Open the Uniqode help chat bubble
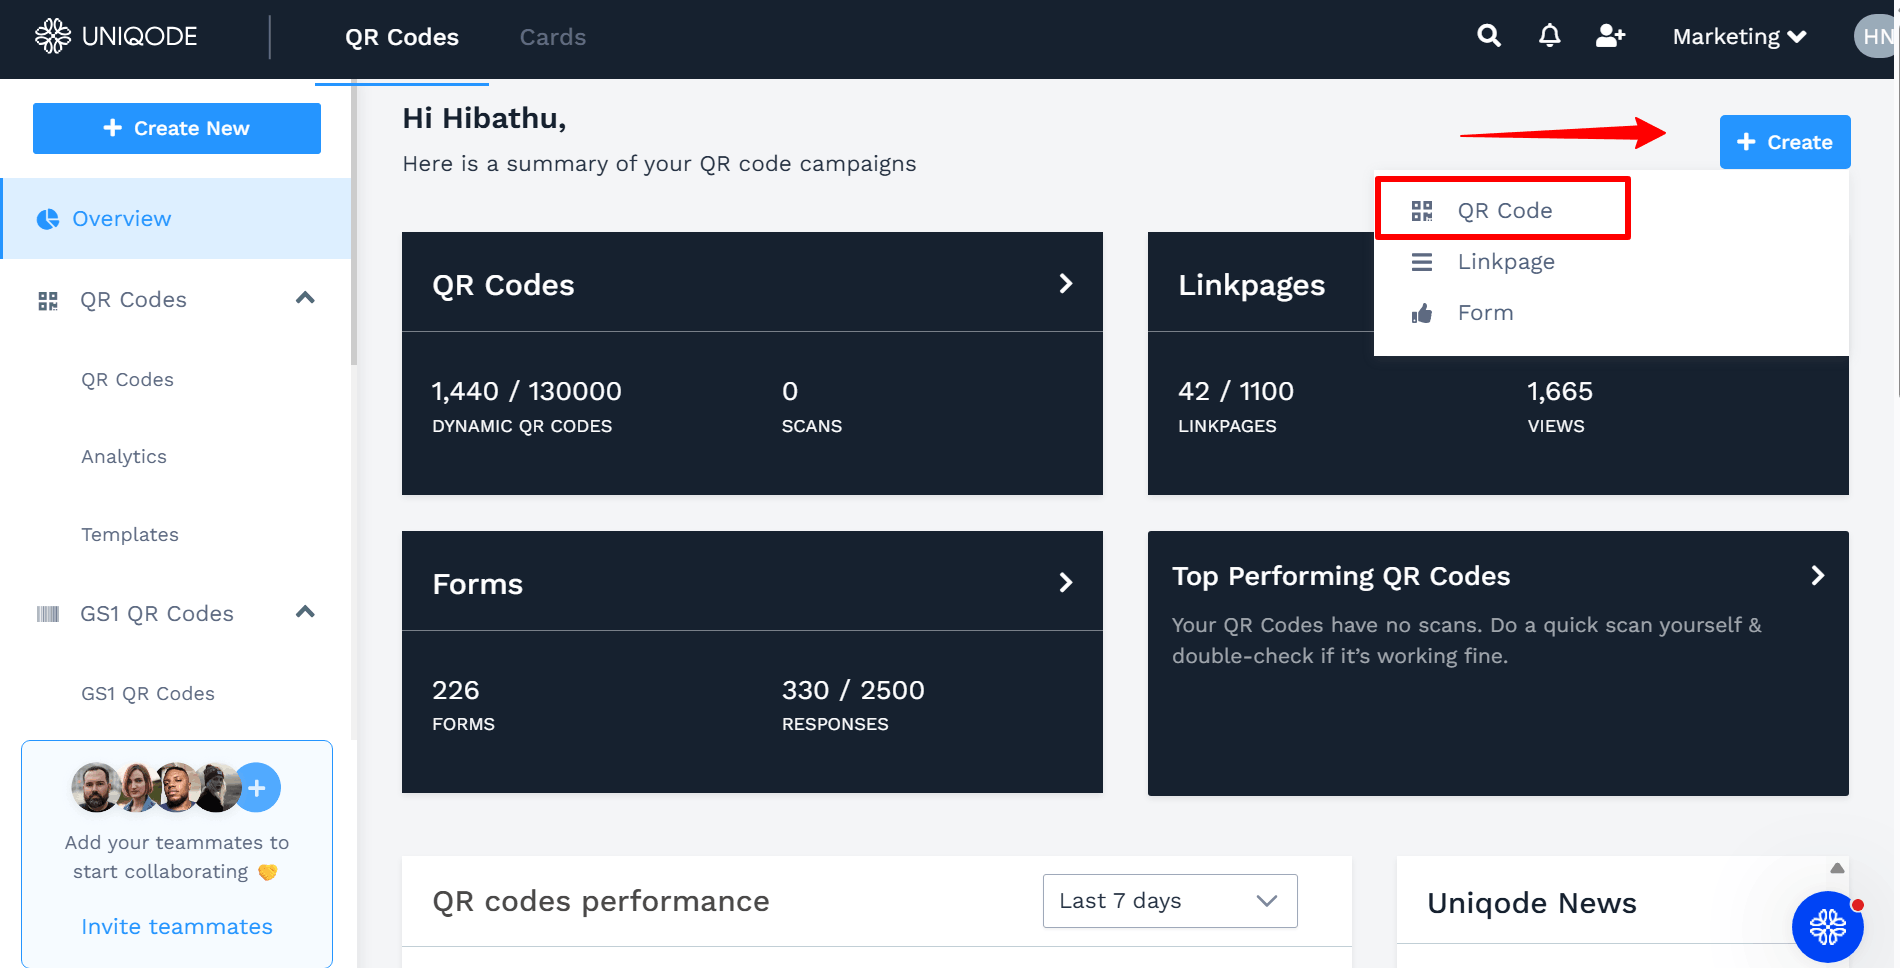Image resolution: width=1900 pixels, height=968 pixels. click(1827, 927)
